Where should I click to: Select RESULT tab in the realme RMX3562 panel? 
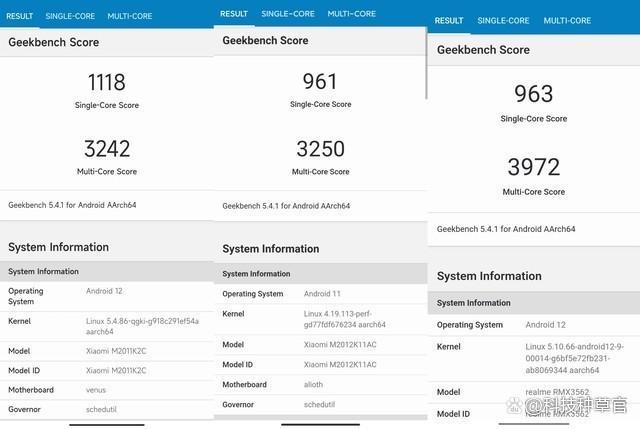tap(449, 20)
